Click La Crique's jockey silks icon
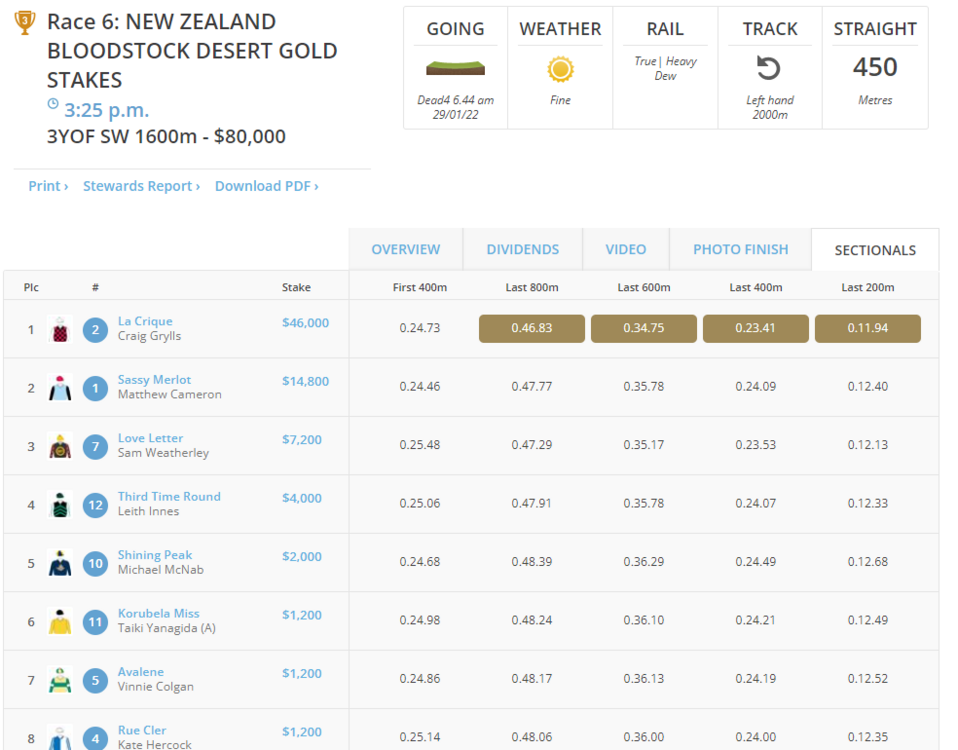This screenshot has width=958, height=750. (x=60, y=329)
